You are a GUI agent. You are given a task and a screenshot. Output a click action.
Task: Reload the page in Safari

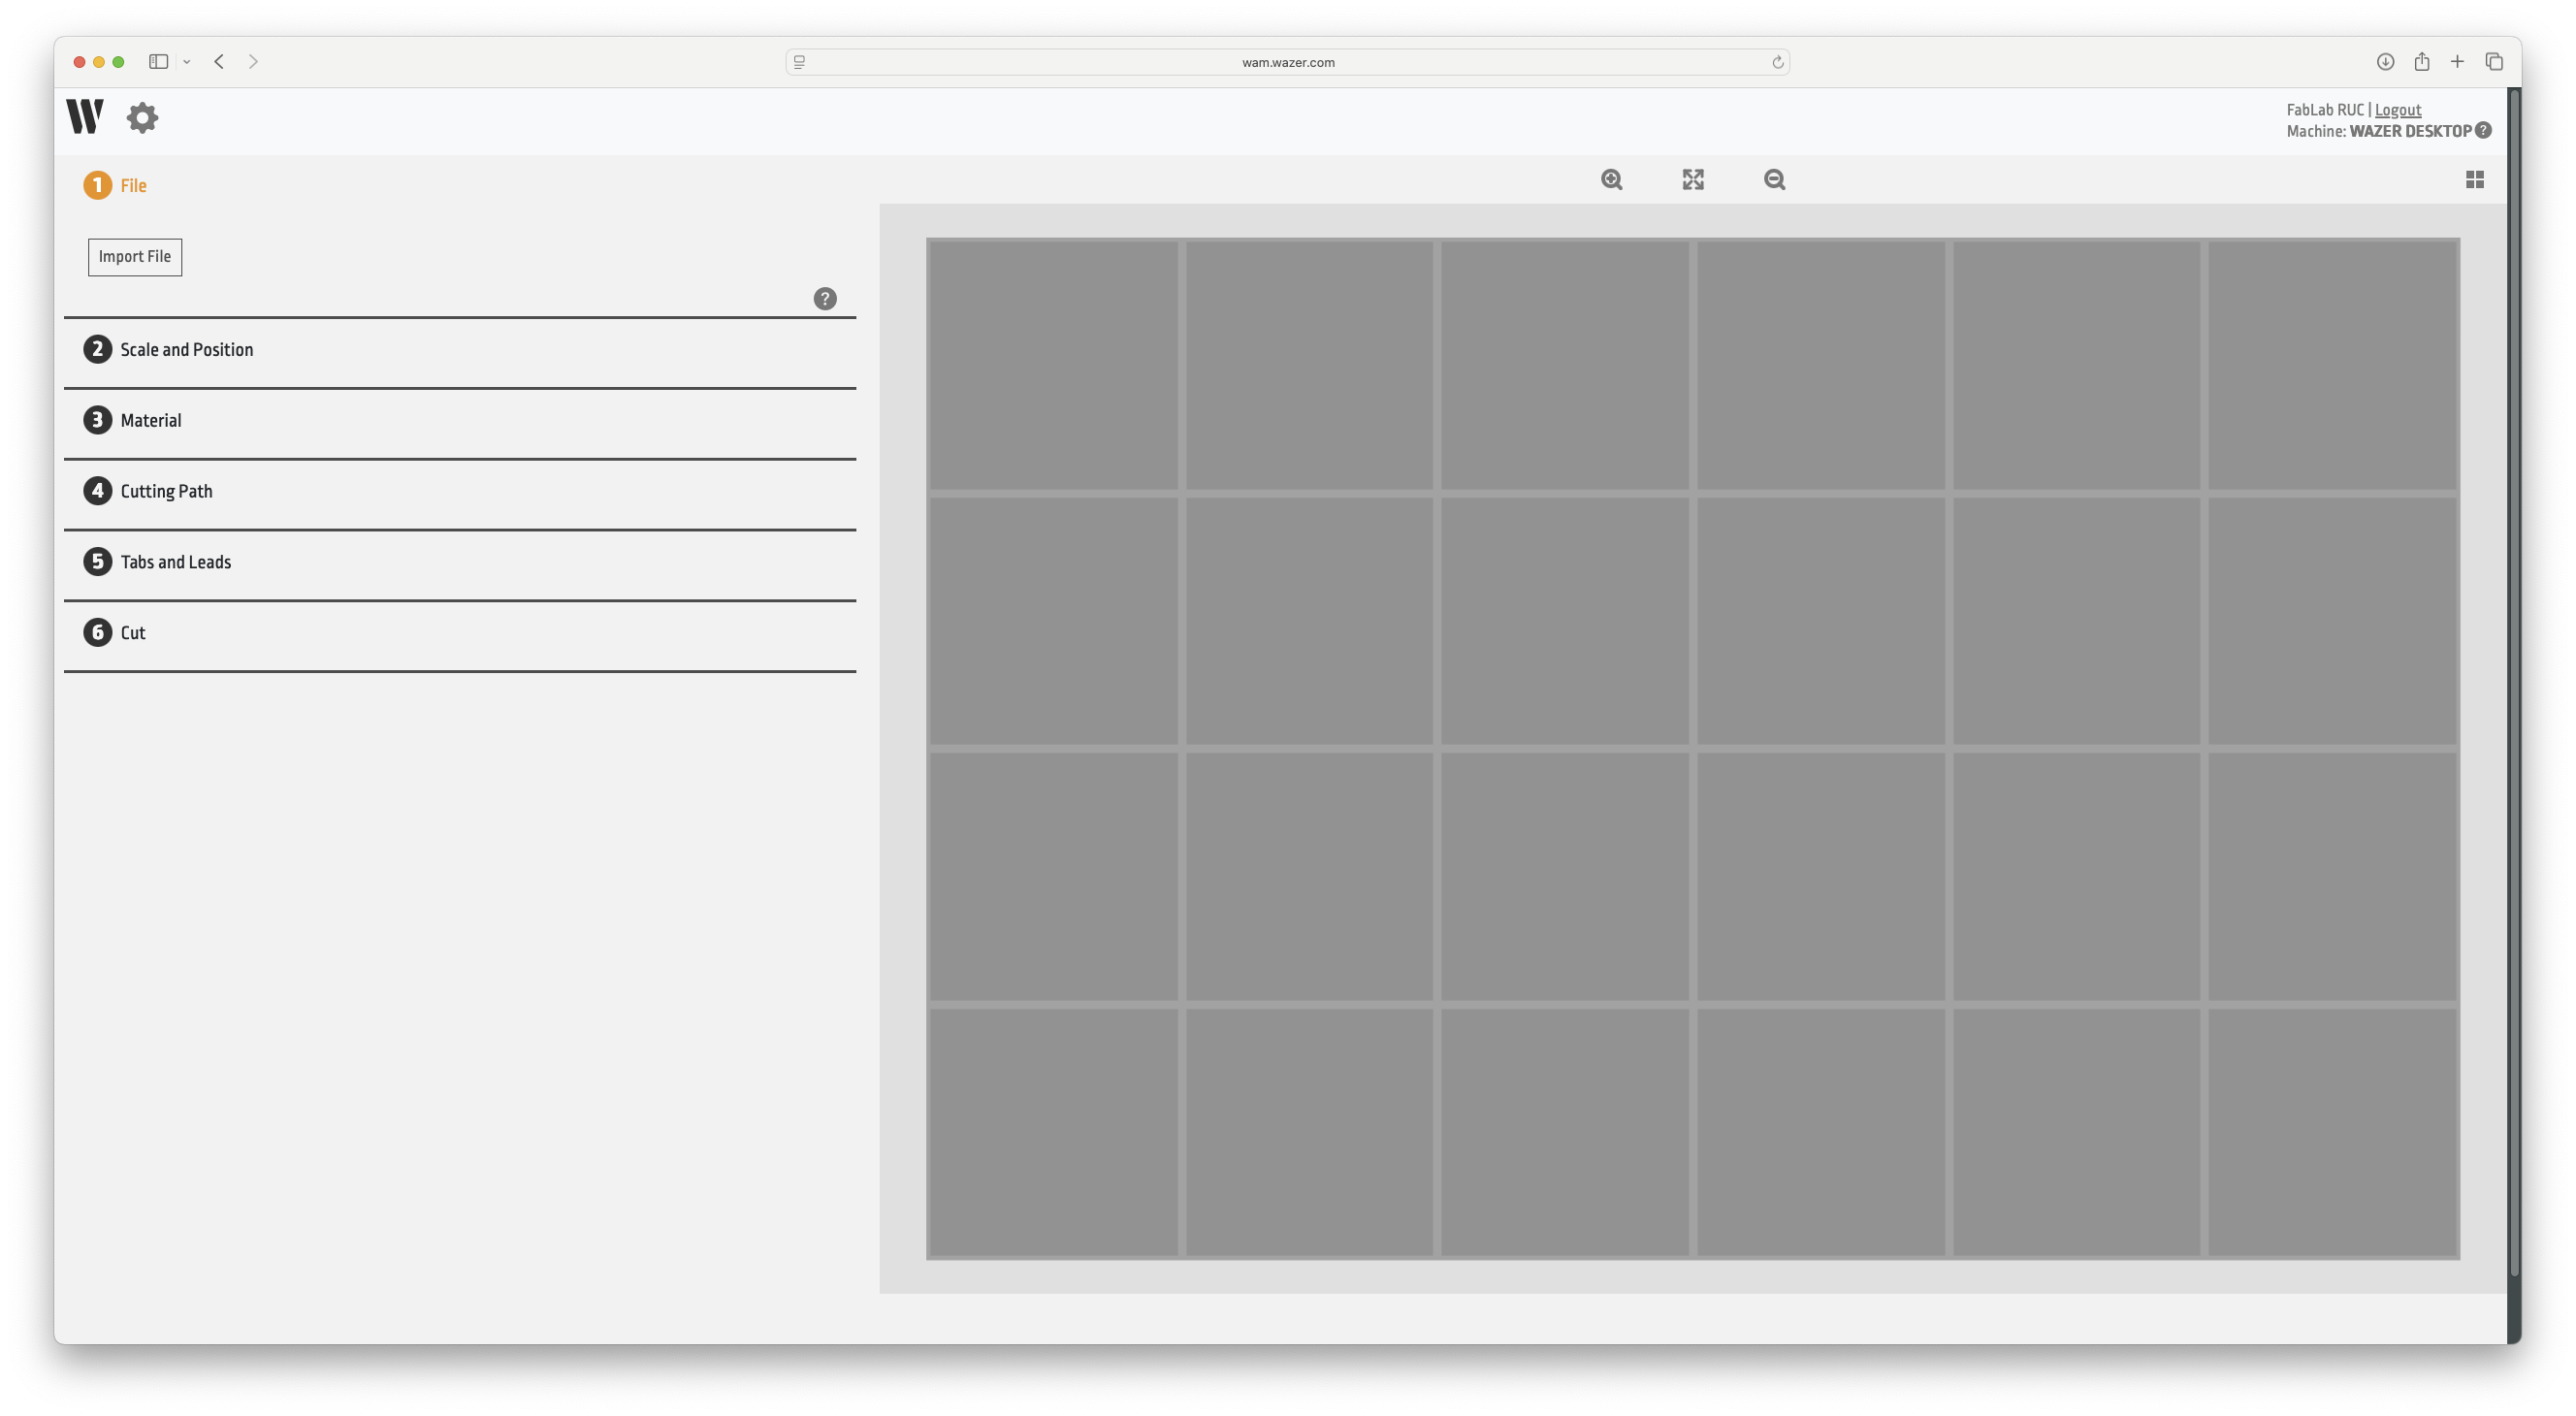tap(1777, 62)
